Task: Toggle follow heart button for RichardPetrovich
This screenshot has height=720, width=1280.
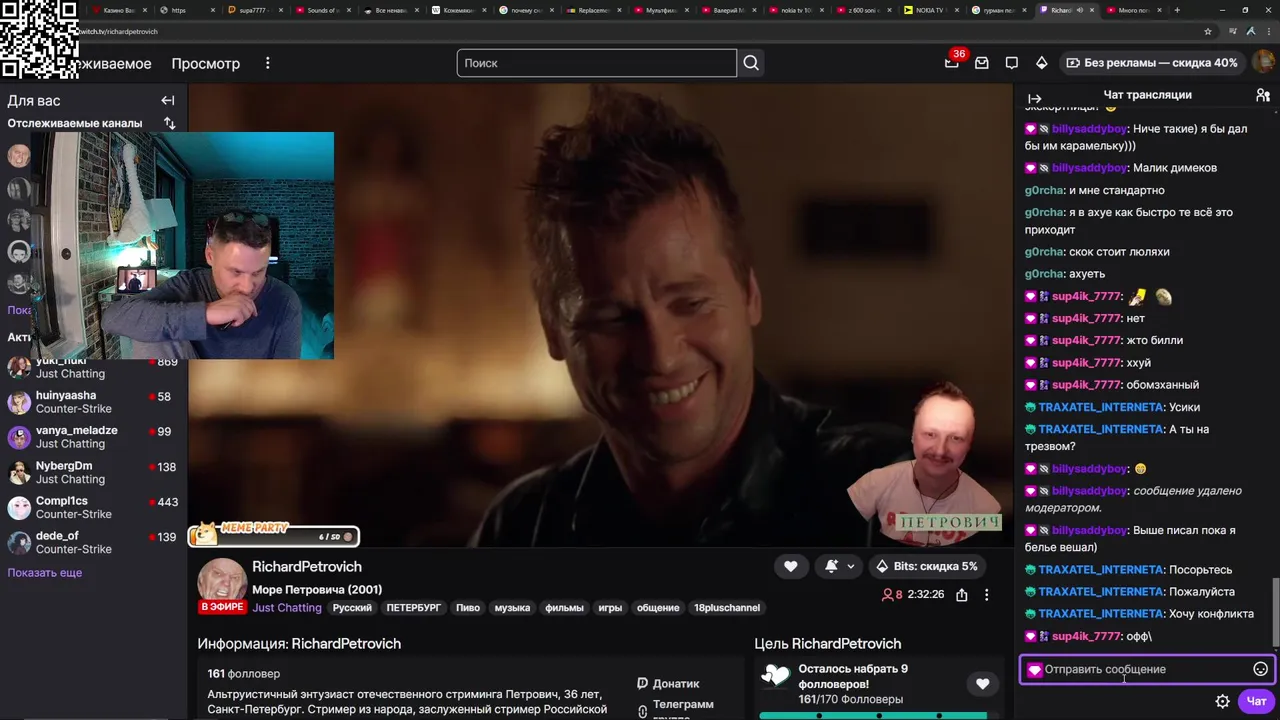Action: pos(790,566)
